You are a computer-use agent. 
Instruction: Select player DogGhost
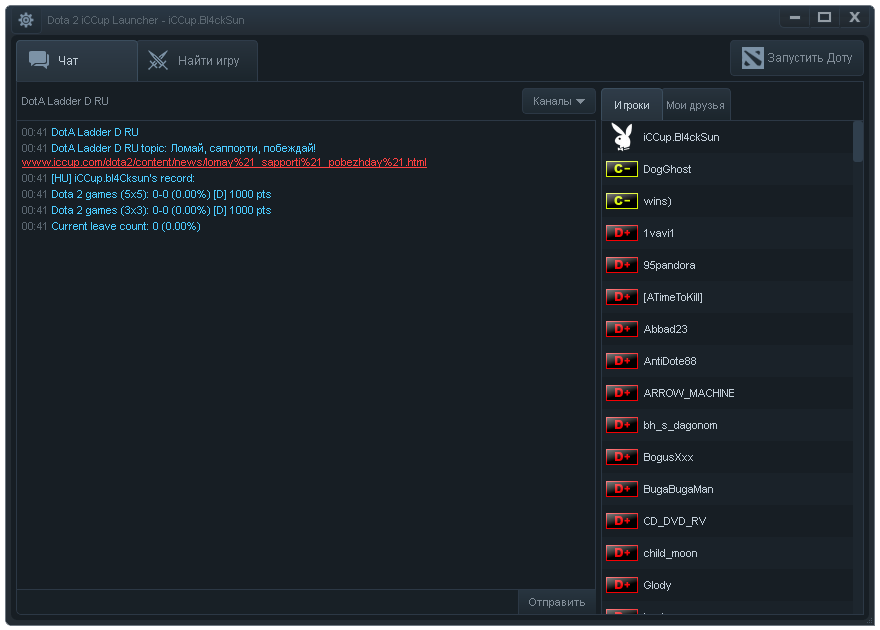(x=727, y=169)
